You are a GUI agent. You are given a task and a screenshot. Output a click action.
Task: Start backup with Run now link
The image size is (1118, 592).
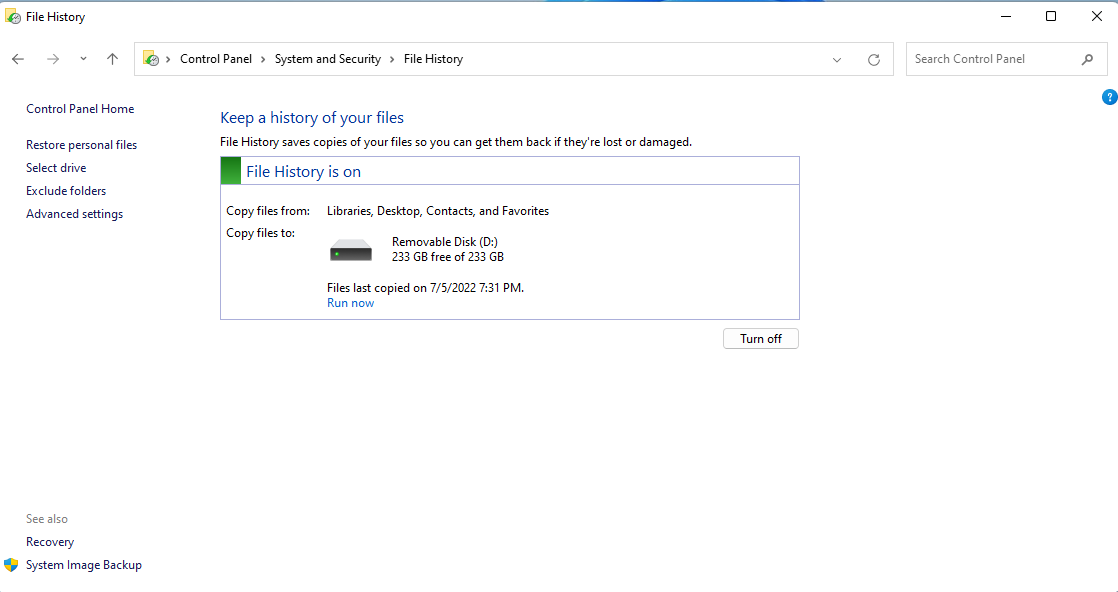[350, 303]
